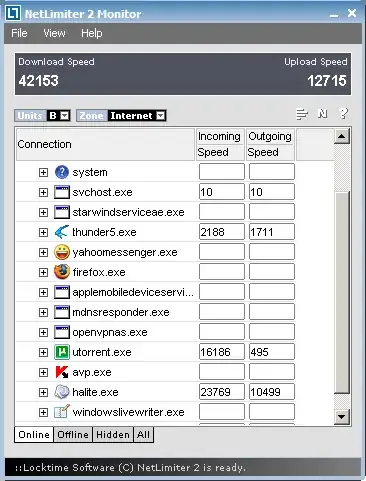Image resolution: width=366 pixels, height=481 pixels.
Task: Click firefox.exe empty incoming speed field
Action: click(x=222, y=272)
